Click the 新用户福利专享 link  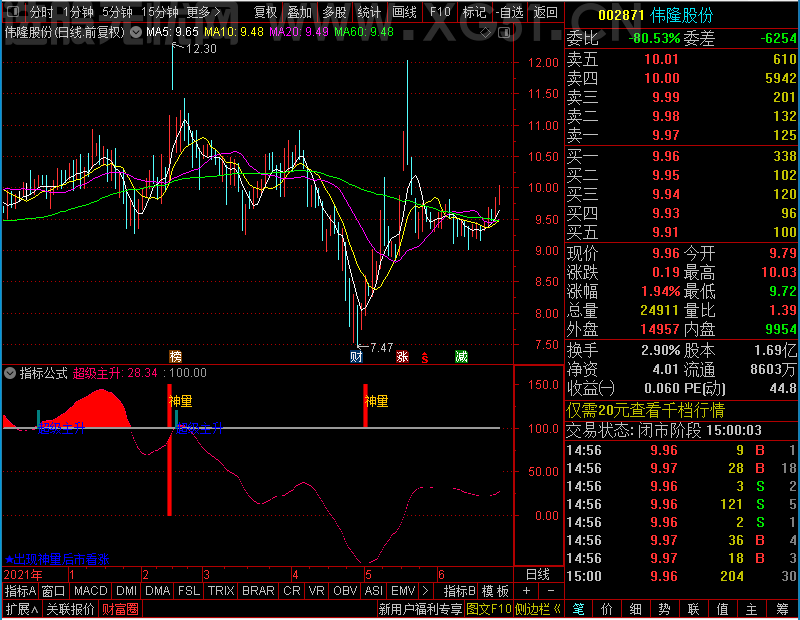420,609
